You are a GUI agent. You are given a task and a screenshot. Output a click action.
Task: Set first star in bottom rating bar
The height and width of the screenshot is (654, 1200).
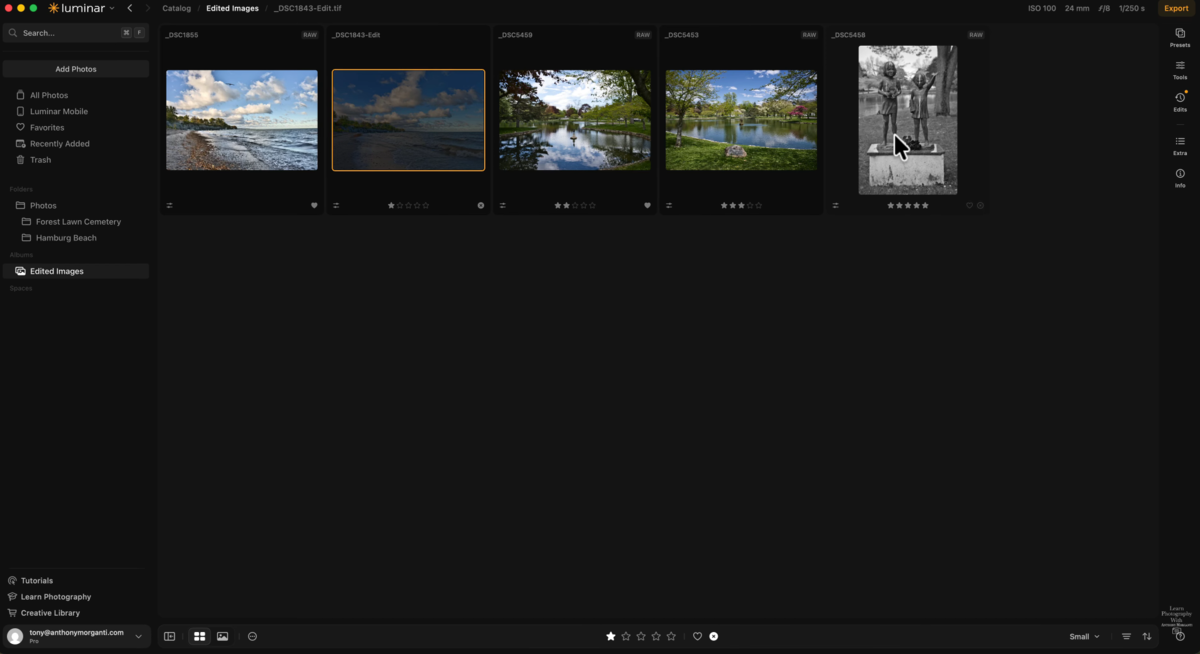click(x=611, y=636)
